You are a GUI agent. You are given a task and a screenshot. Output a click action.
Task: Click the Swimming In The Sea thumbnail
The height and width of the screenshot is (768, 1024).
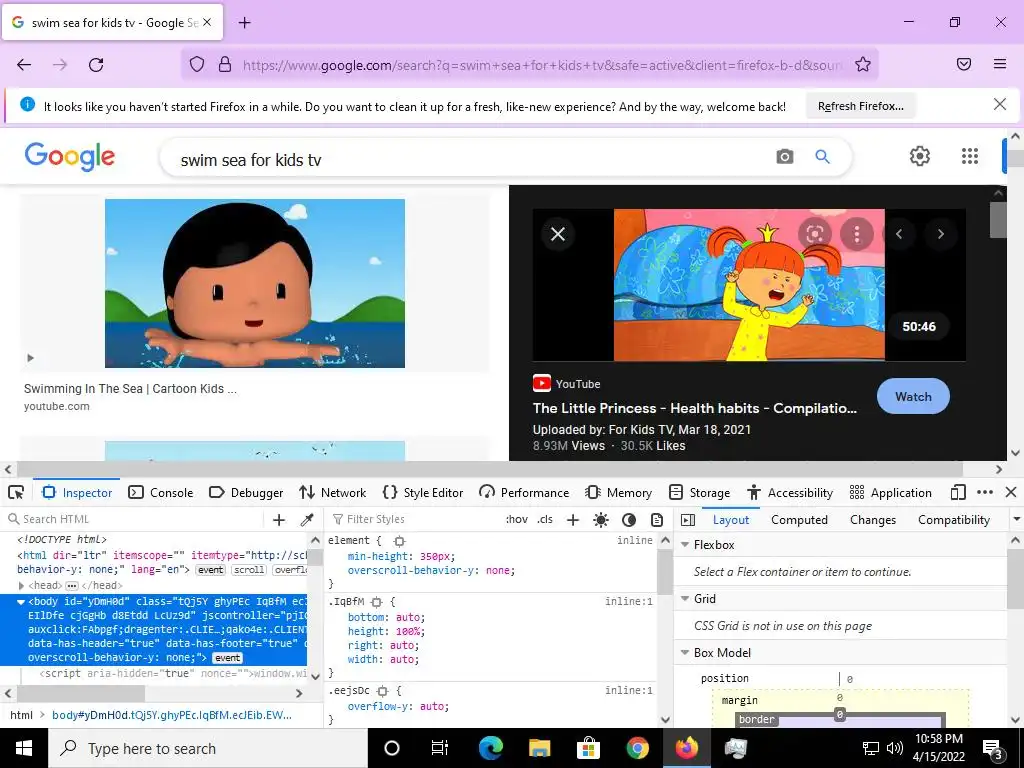click(255, 283)
